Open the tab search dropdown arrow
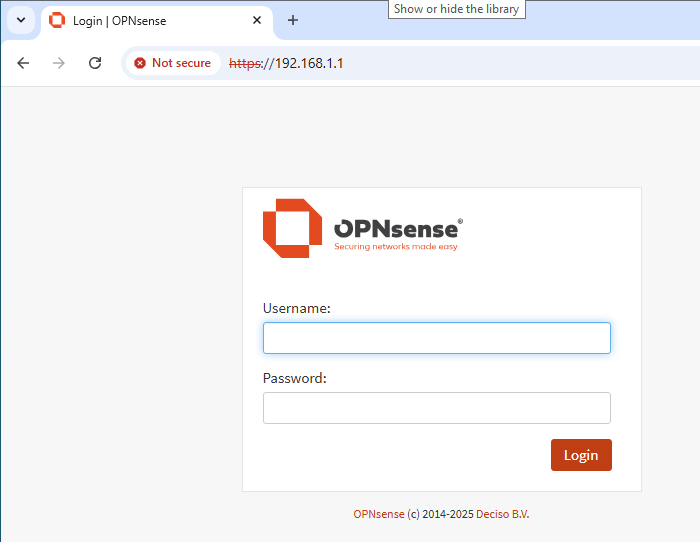The image size is (700, 542). [x=21, y=20]
